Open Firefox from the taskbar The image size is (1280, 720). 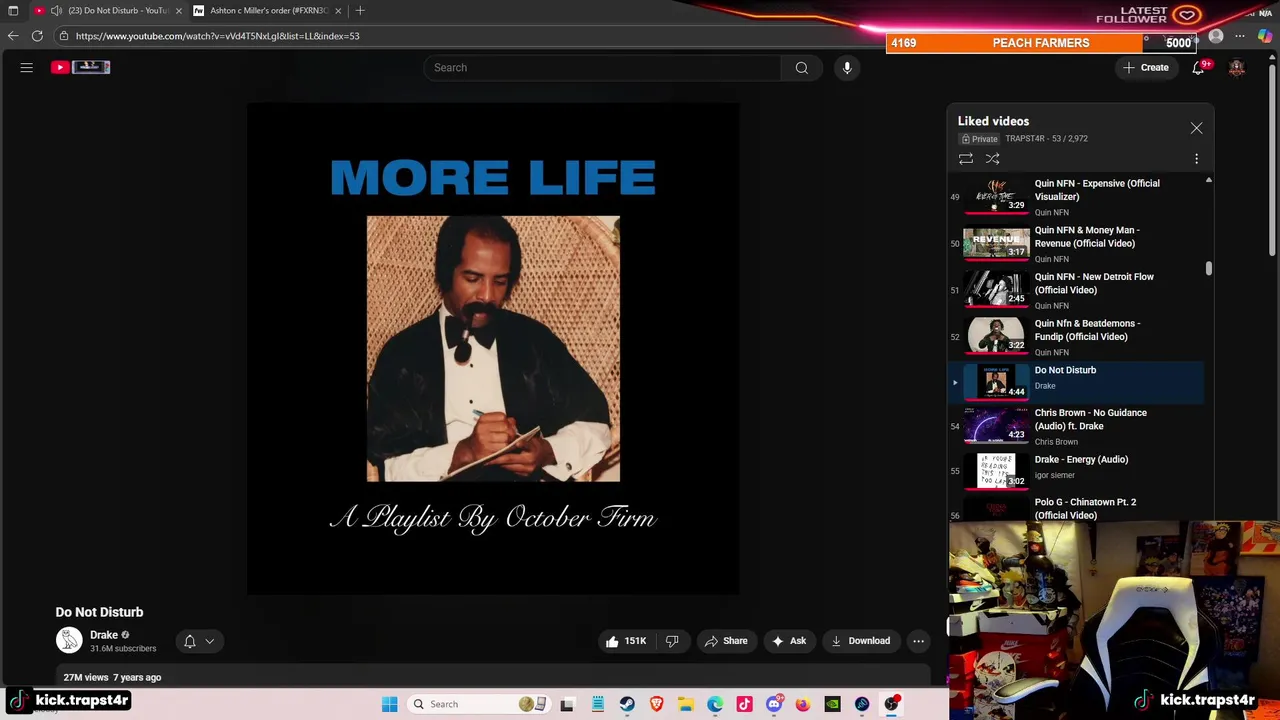pyautogui.click(x=803, y=704)
